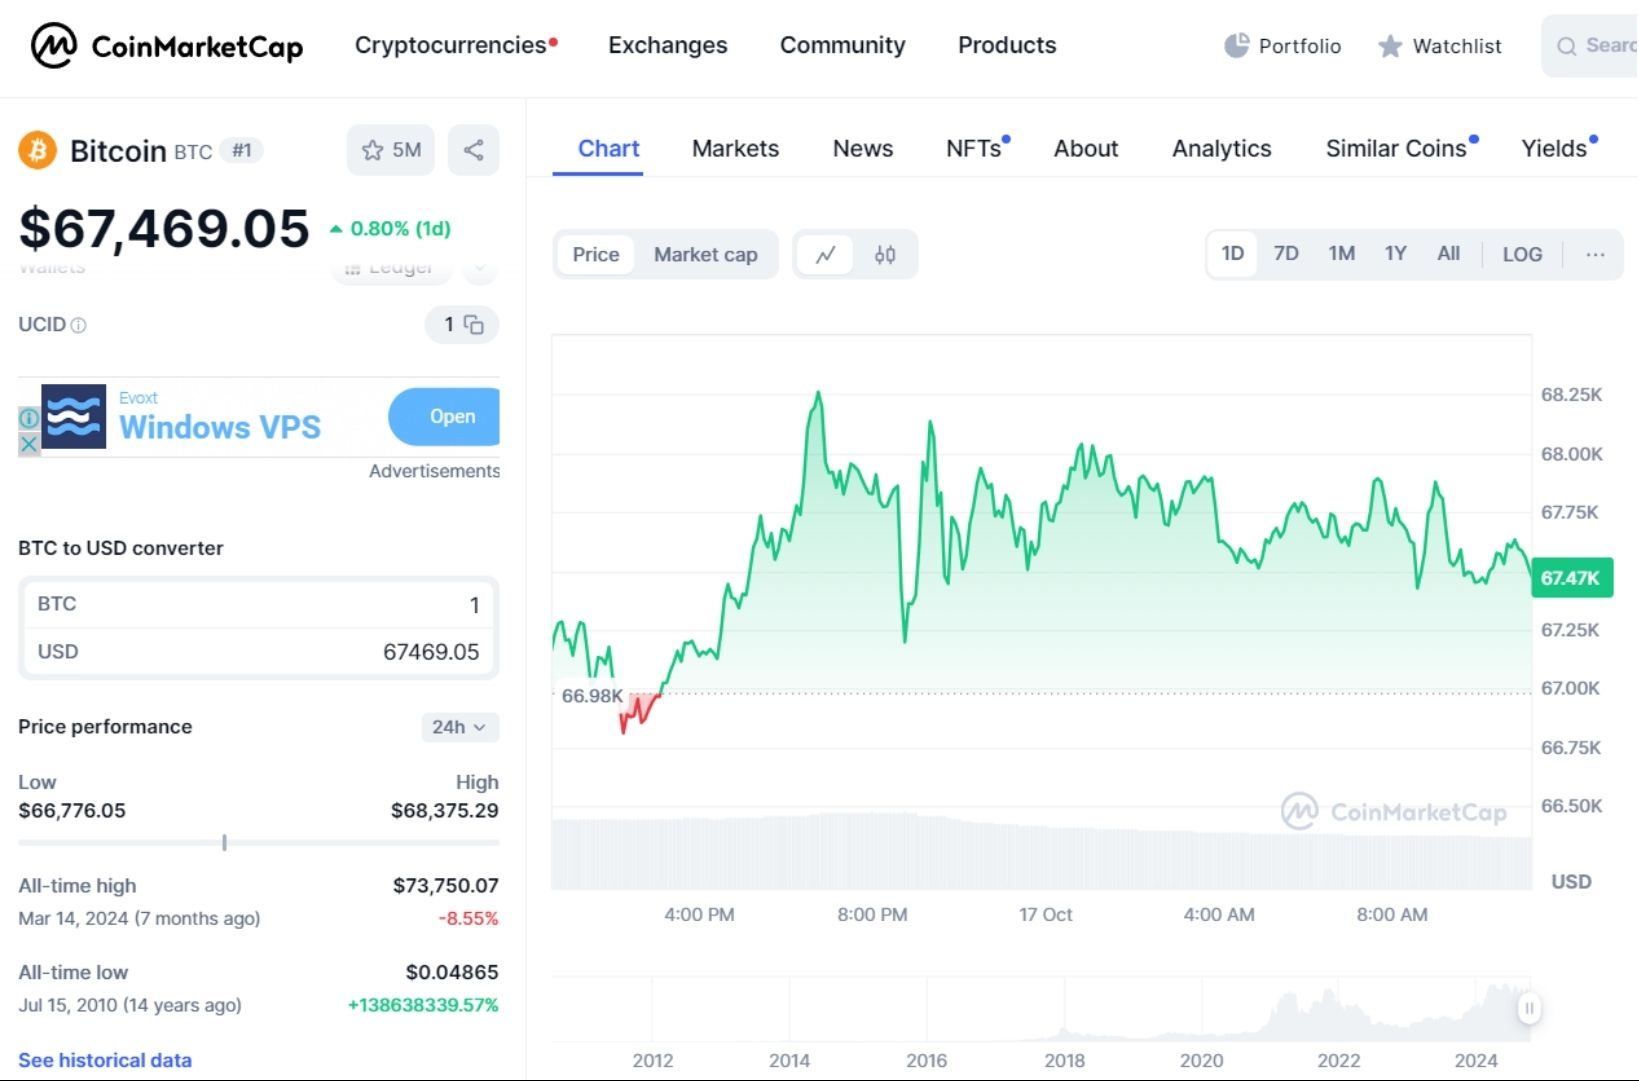
Task: Switch chart to candlestick view icon
Action: click(x=884, y=255)
